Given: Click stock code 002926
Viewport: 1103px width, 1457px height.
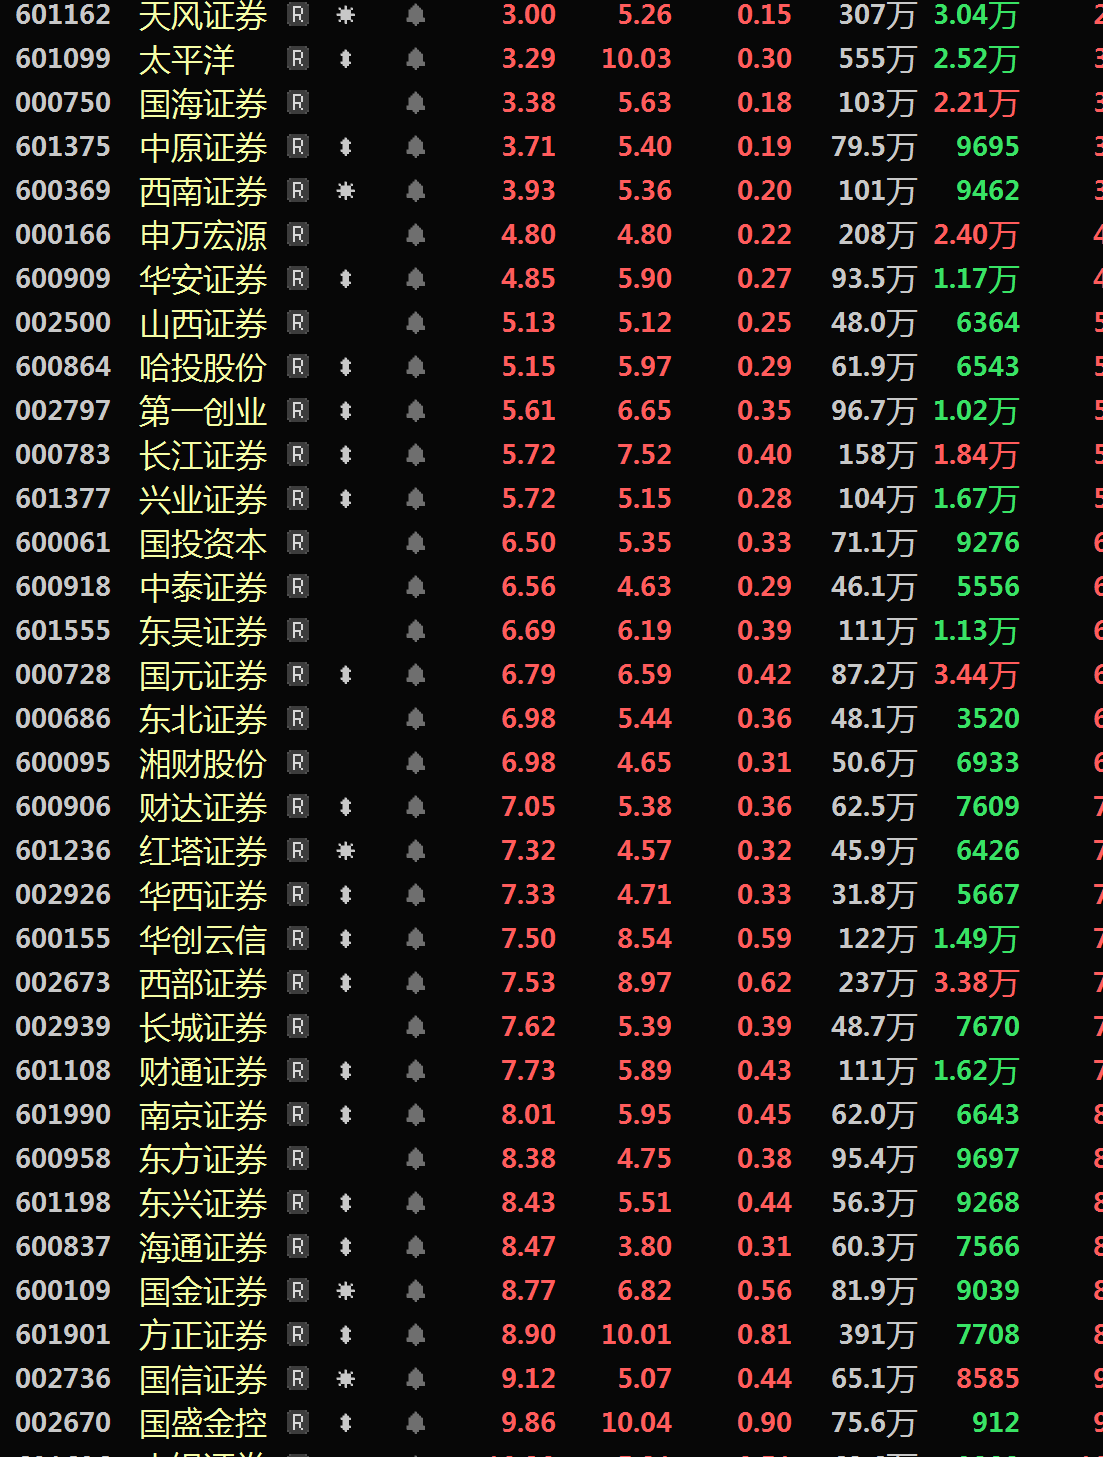Looking at the screenshot, I should (63, 895).
